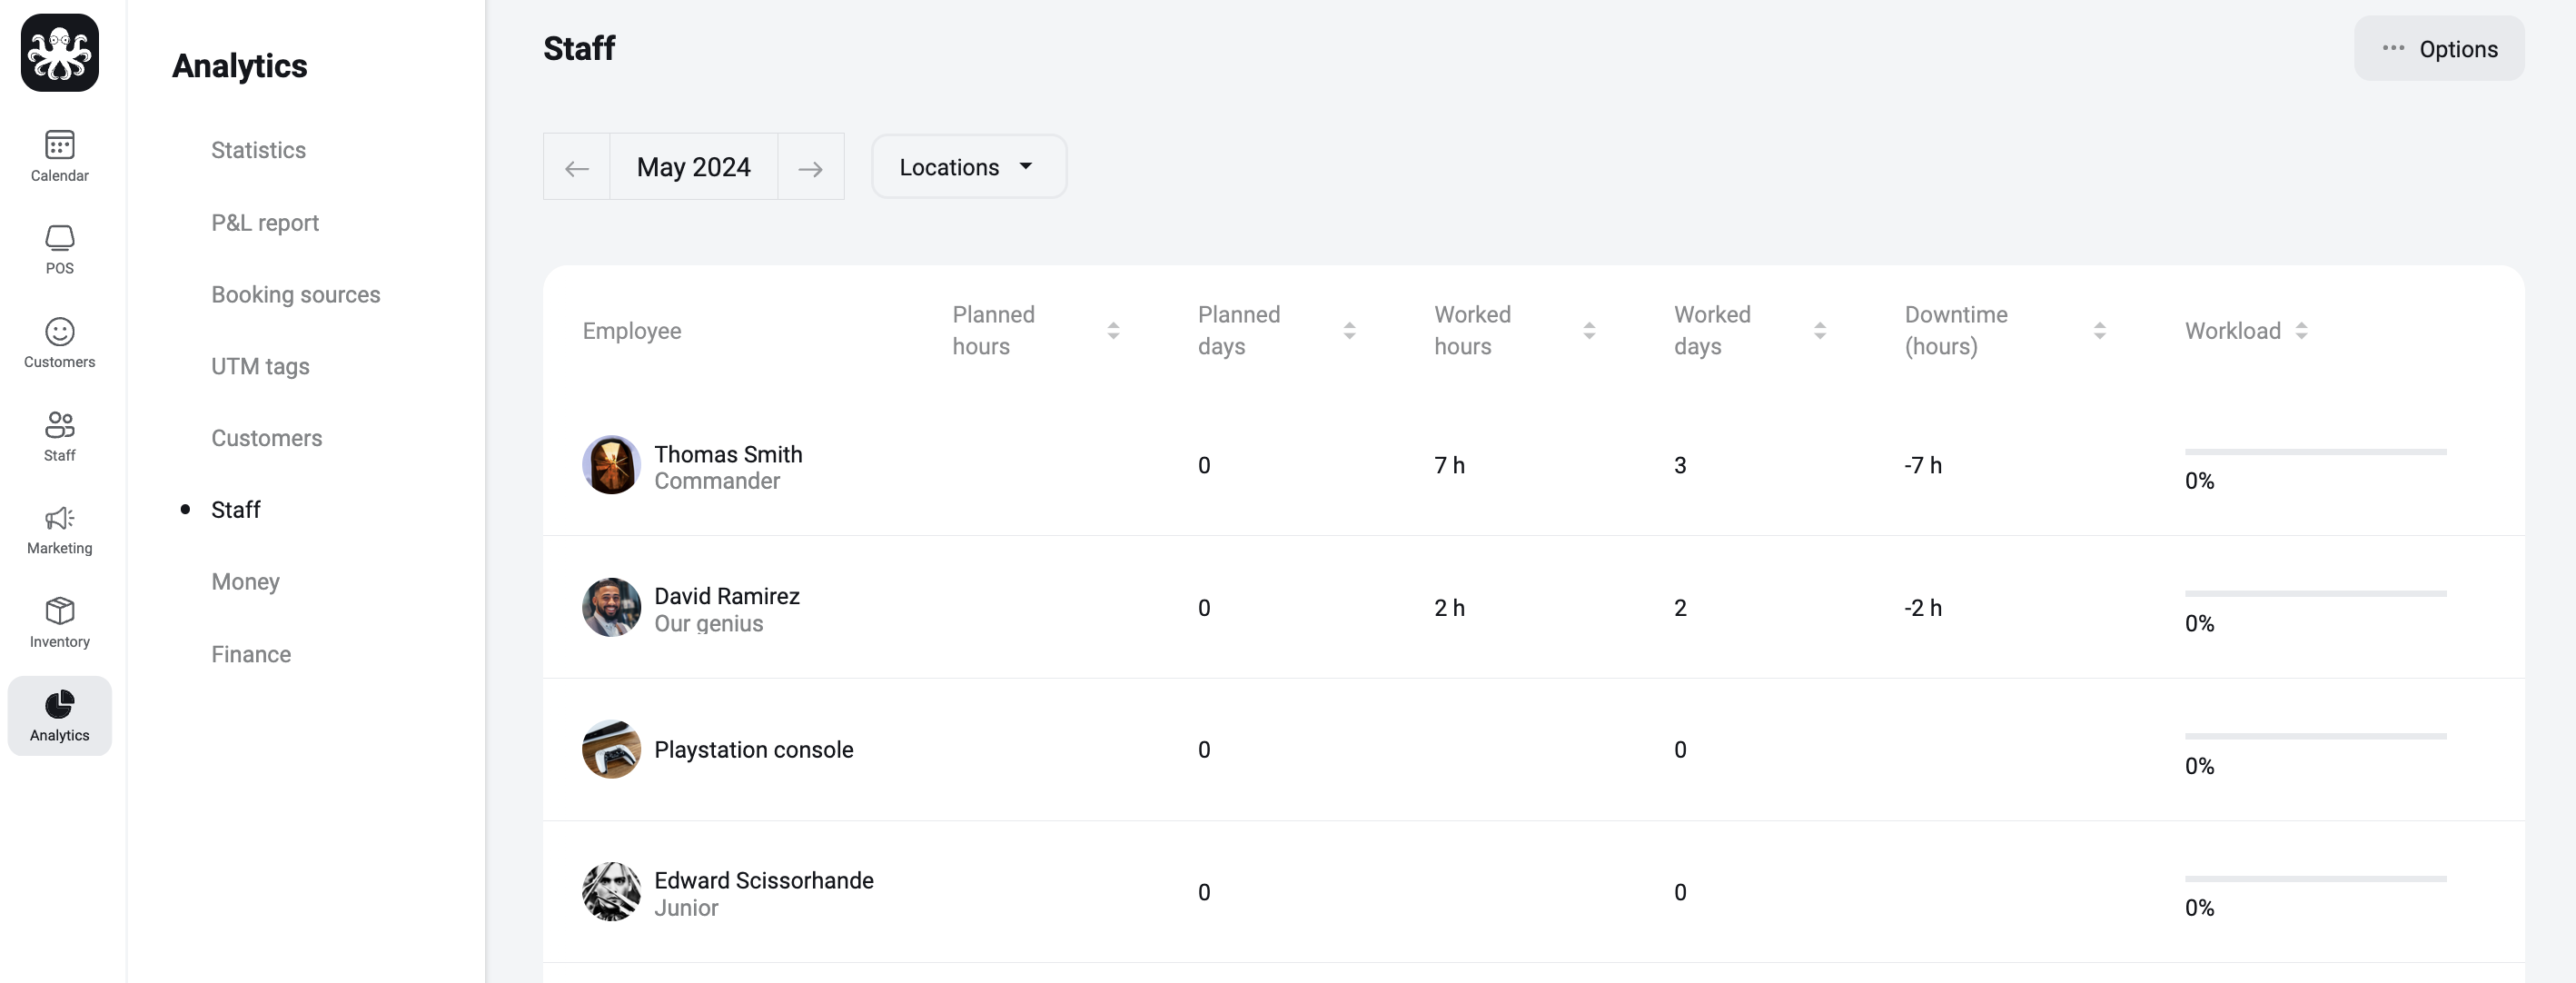The width and height of the screenshot is (2576, 983).
Task: Sort by Worked days column
Action: pyautogui.click(x=1819, y=330)
